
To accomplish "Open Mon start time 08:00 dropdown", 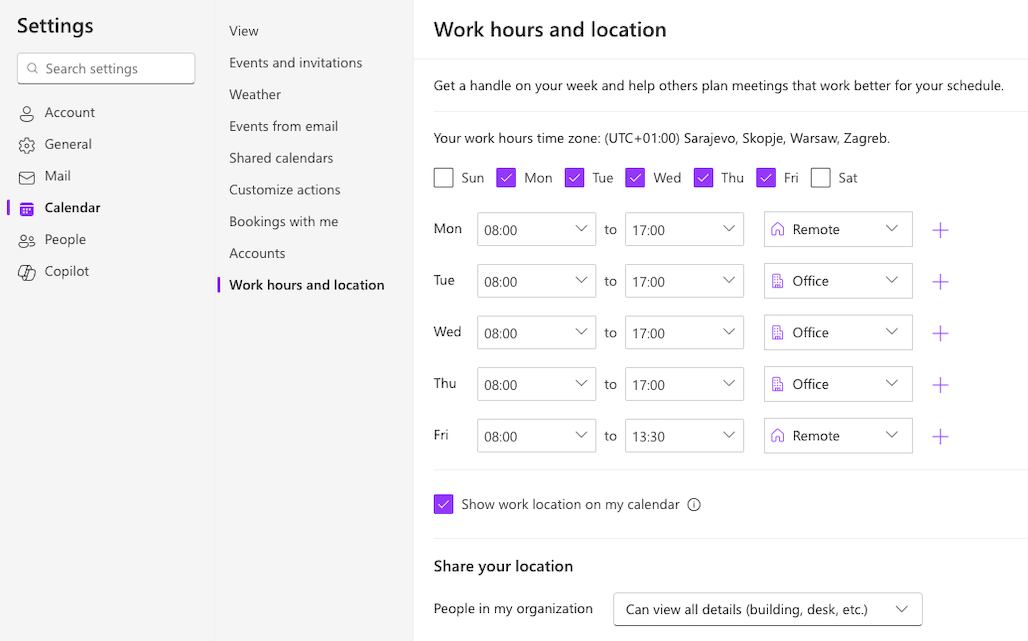I will point(536,229).
